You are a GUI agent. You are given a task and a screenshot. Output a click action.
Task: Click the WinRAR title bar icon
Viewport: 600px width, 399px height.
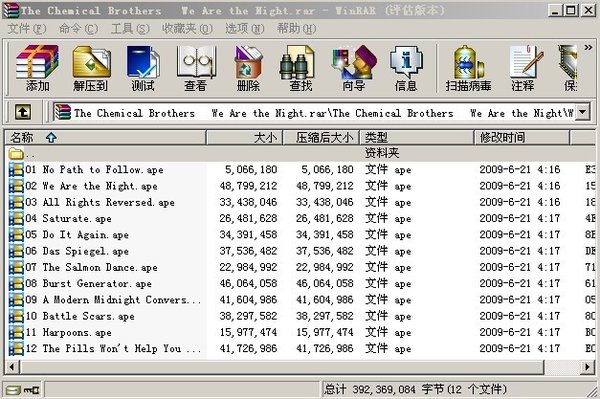pos(11,11)
